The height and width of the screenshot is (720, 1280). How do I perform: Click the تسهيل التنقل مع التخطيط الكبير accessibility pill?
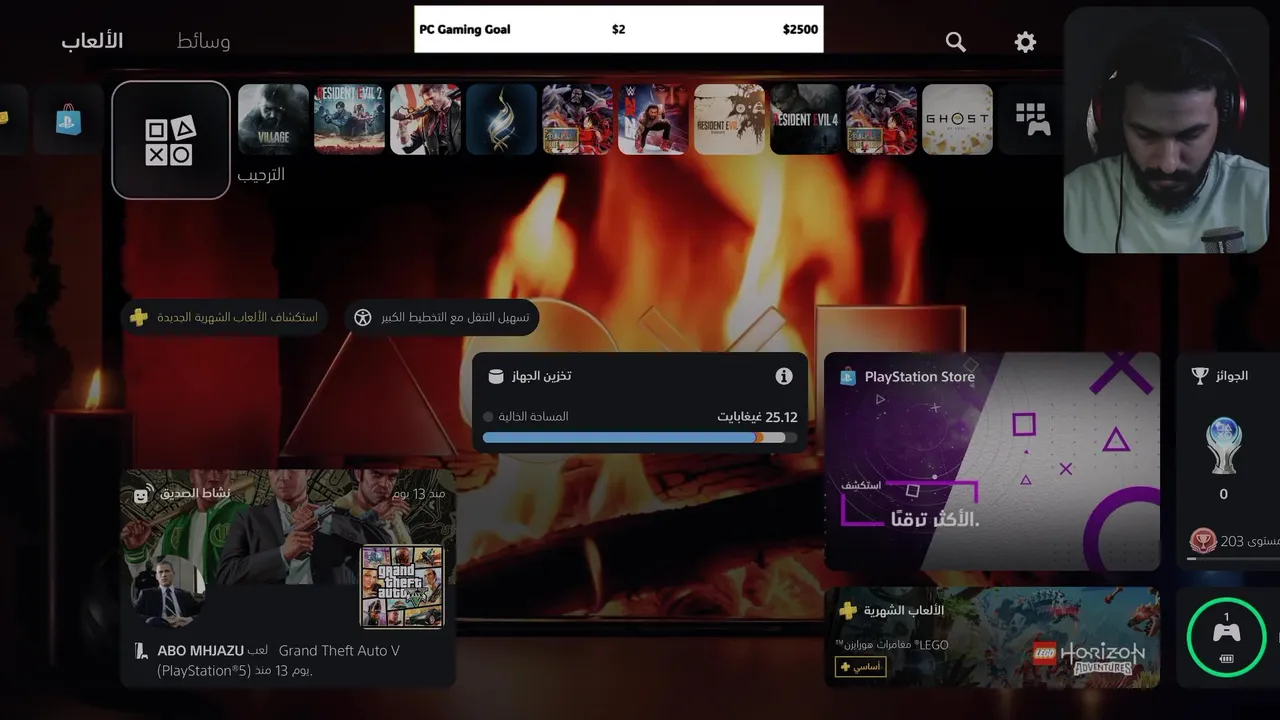(x=442, y=318)
